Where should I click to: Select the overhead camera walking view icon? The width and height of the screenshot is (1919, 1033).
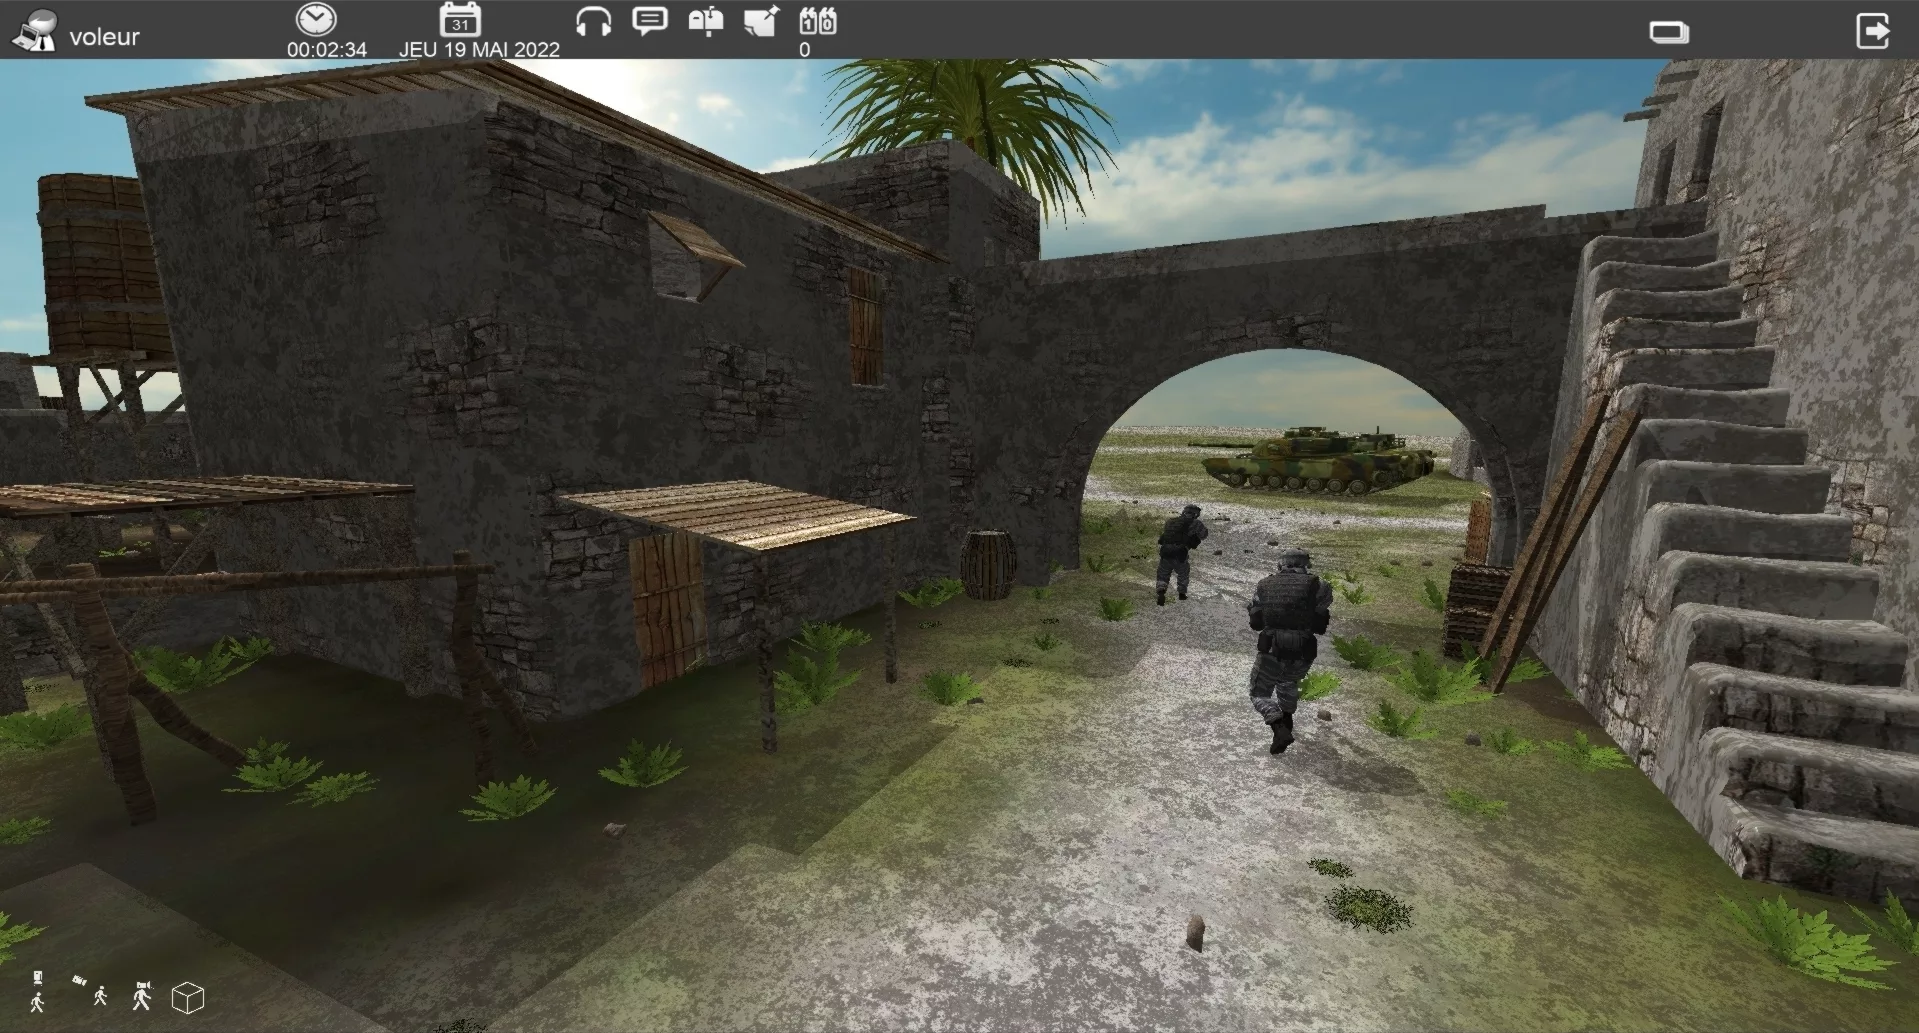[38, 991]
